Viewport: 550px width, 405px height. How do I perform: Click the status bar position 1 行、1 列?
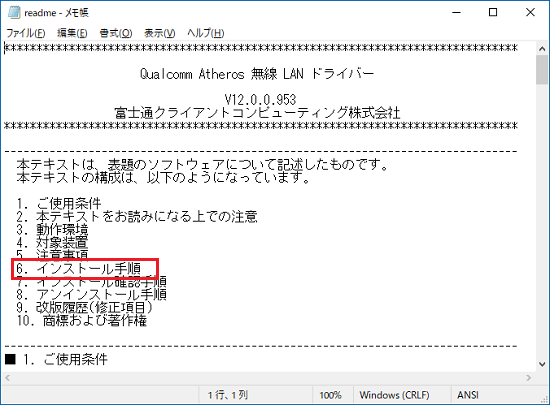click(x=228, y=395)
